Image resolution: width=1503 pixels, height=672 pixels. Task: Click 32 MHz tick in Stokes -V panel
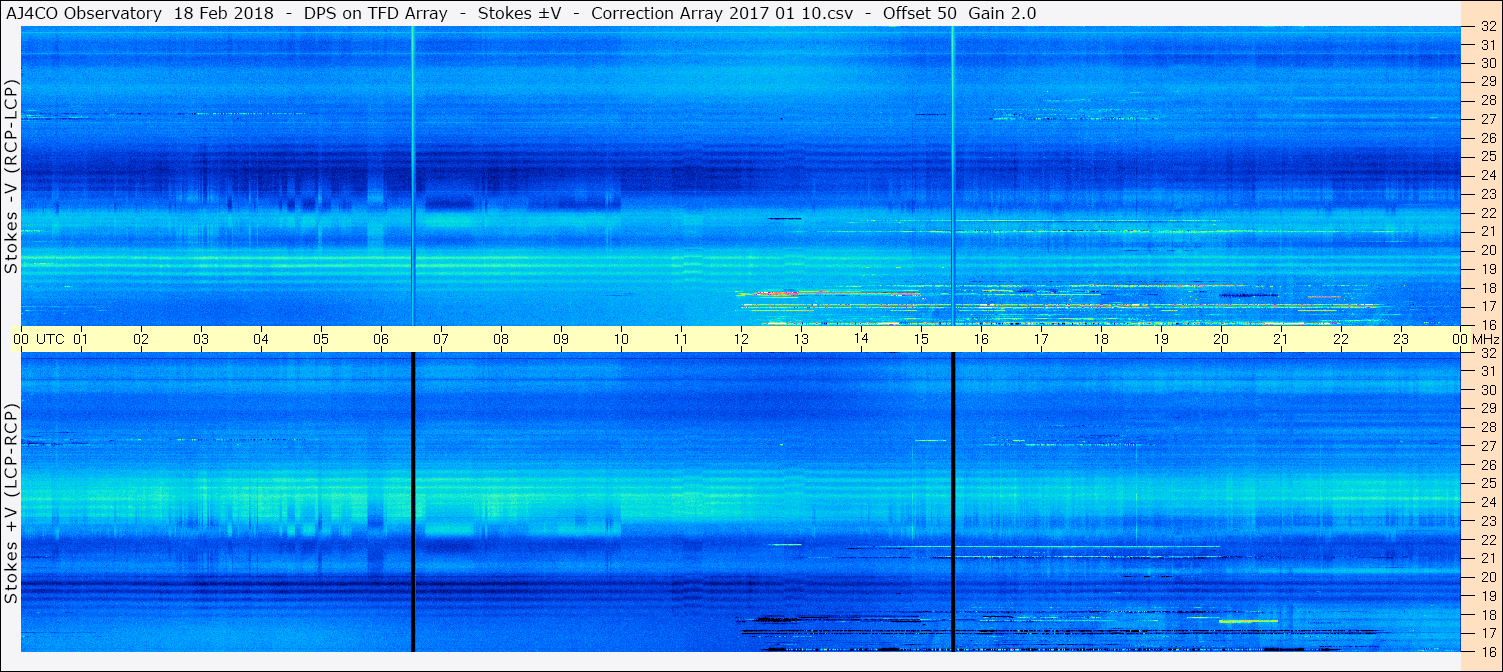pyautogui.click(x=1487, y=27)
